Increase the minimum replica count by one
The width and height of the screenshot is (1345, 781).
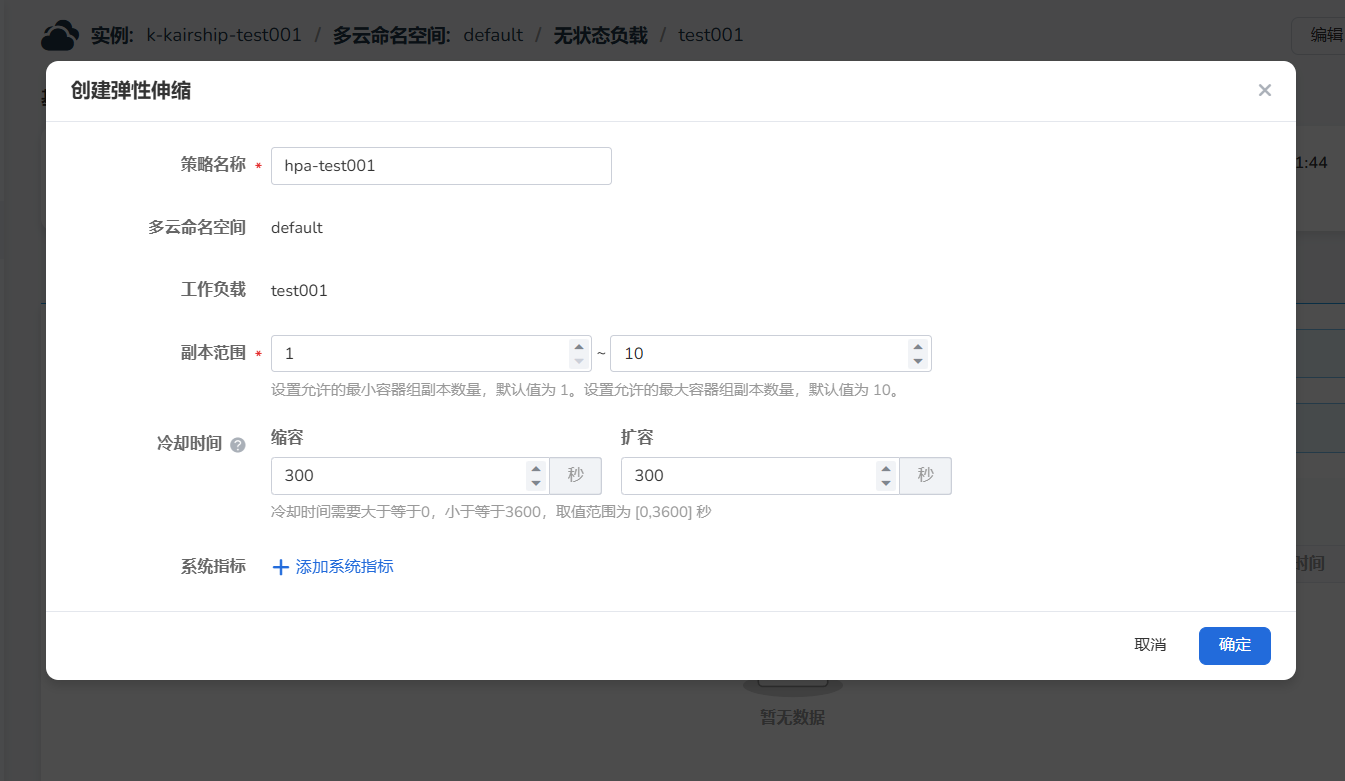[x=578, y=347]
